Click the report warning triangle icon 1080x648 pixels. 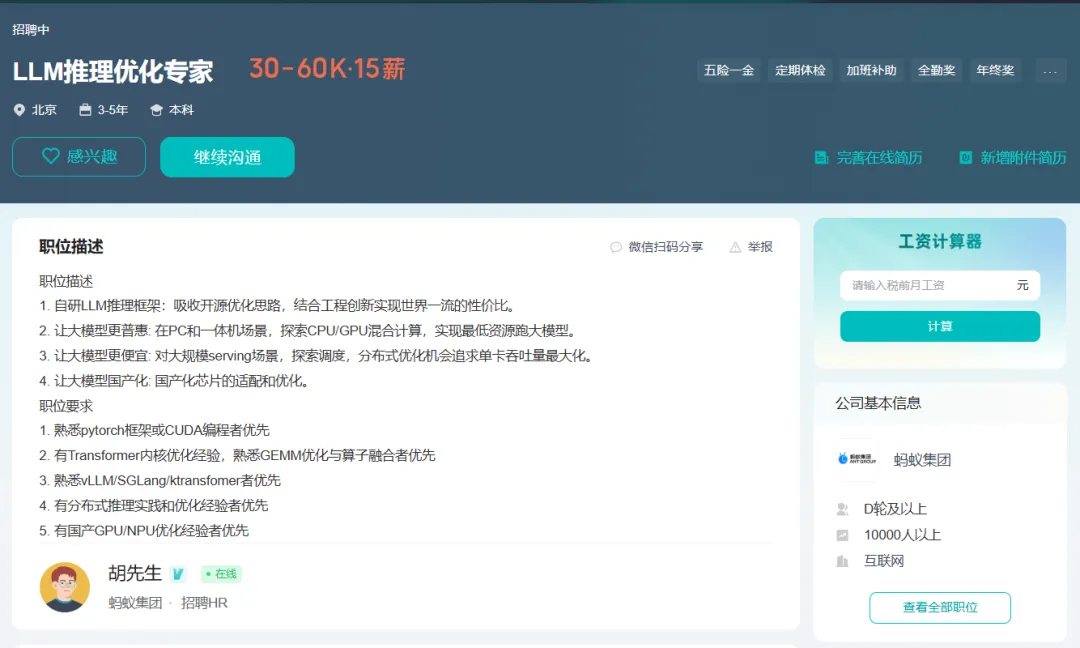point(735,247)
